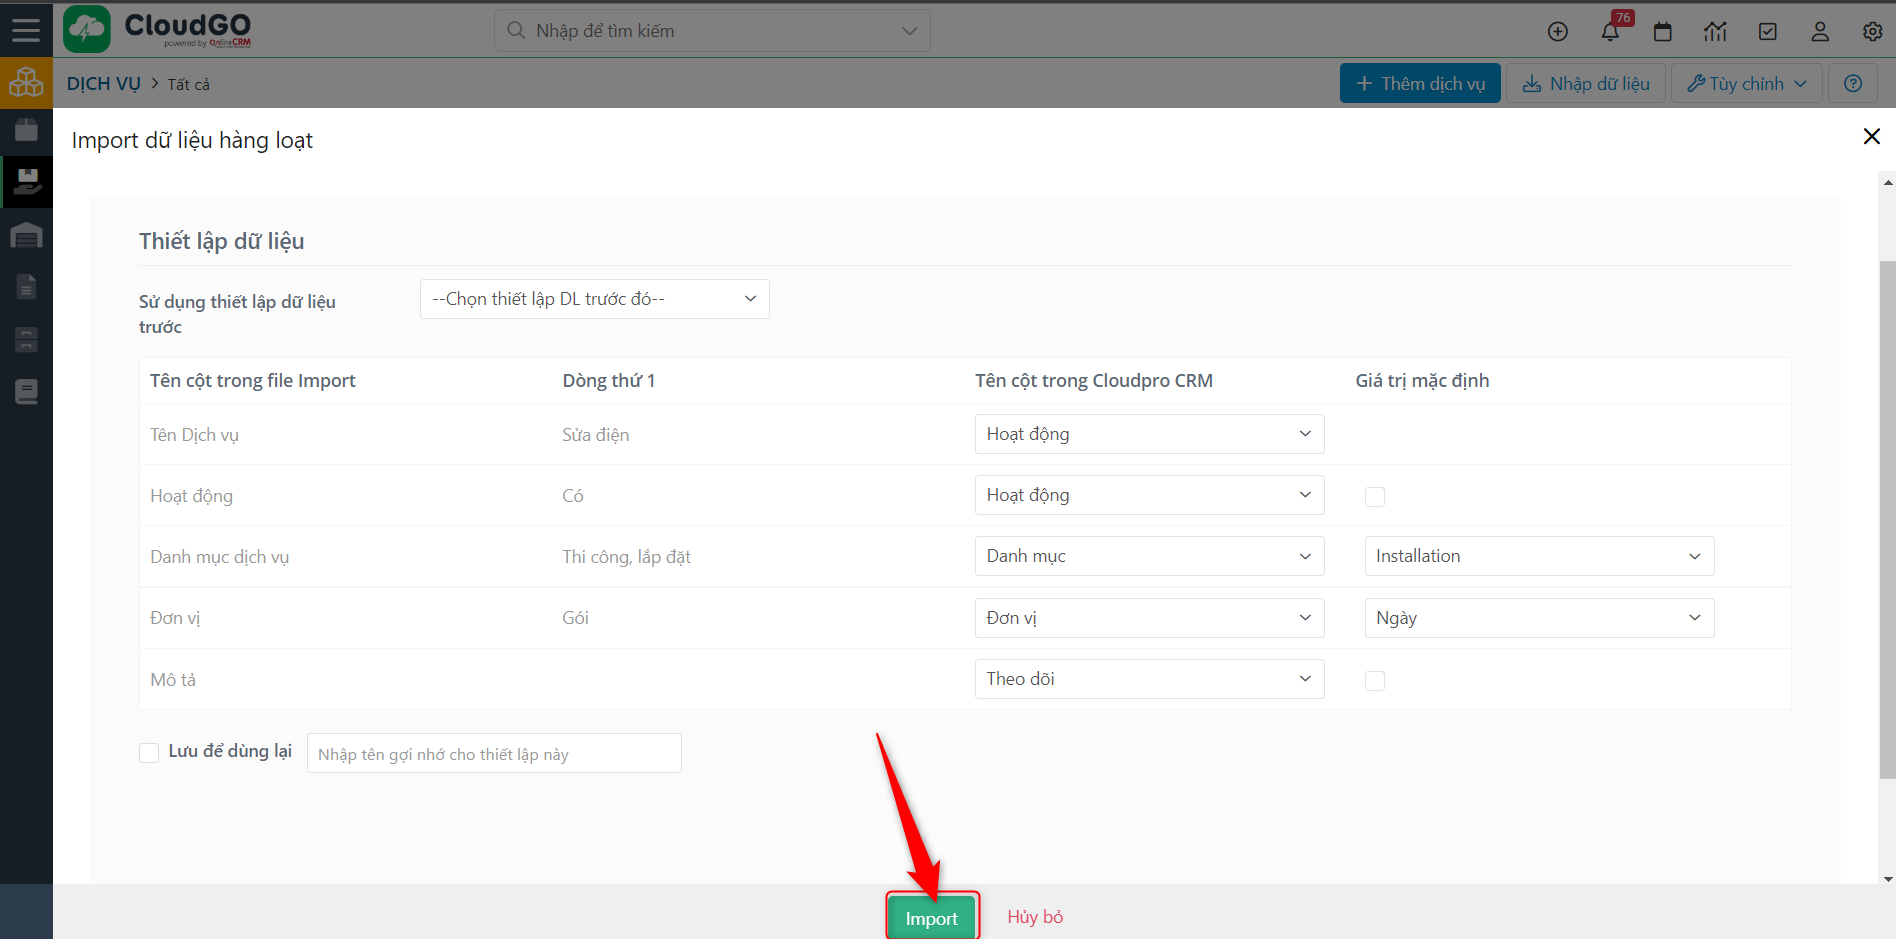Click the green Import button

[x=931, y=918]
